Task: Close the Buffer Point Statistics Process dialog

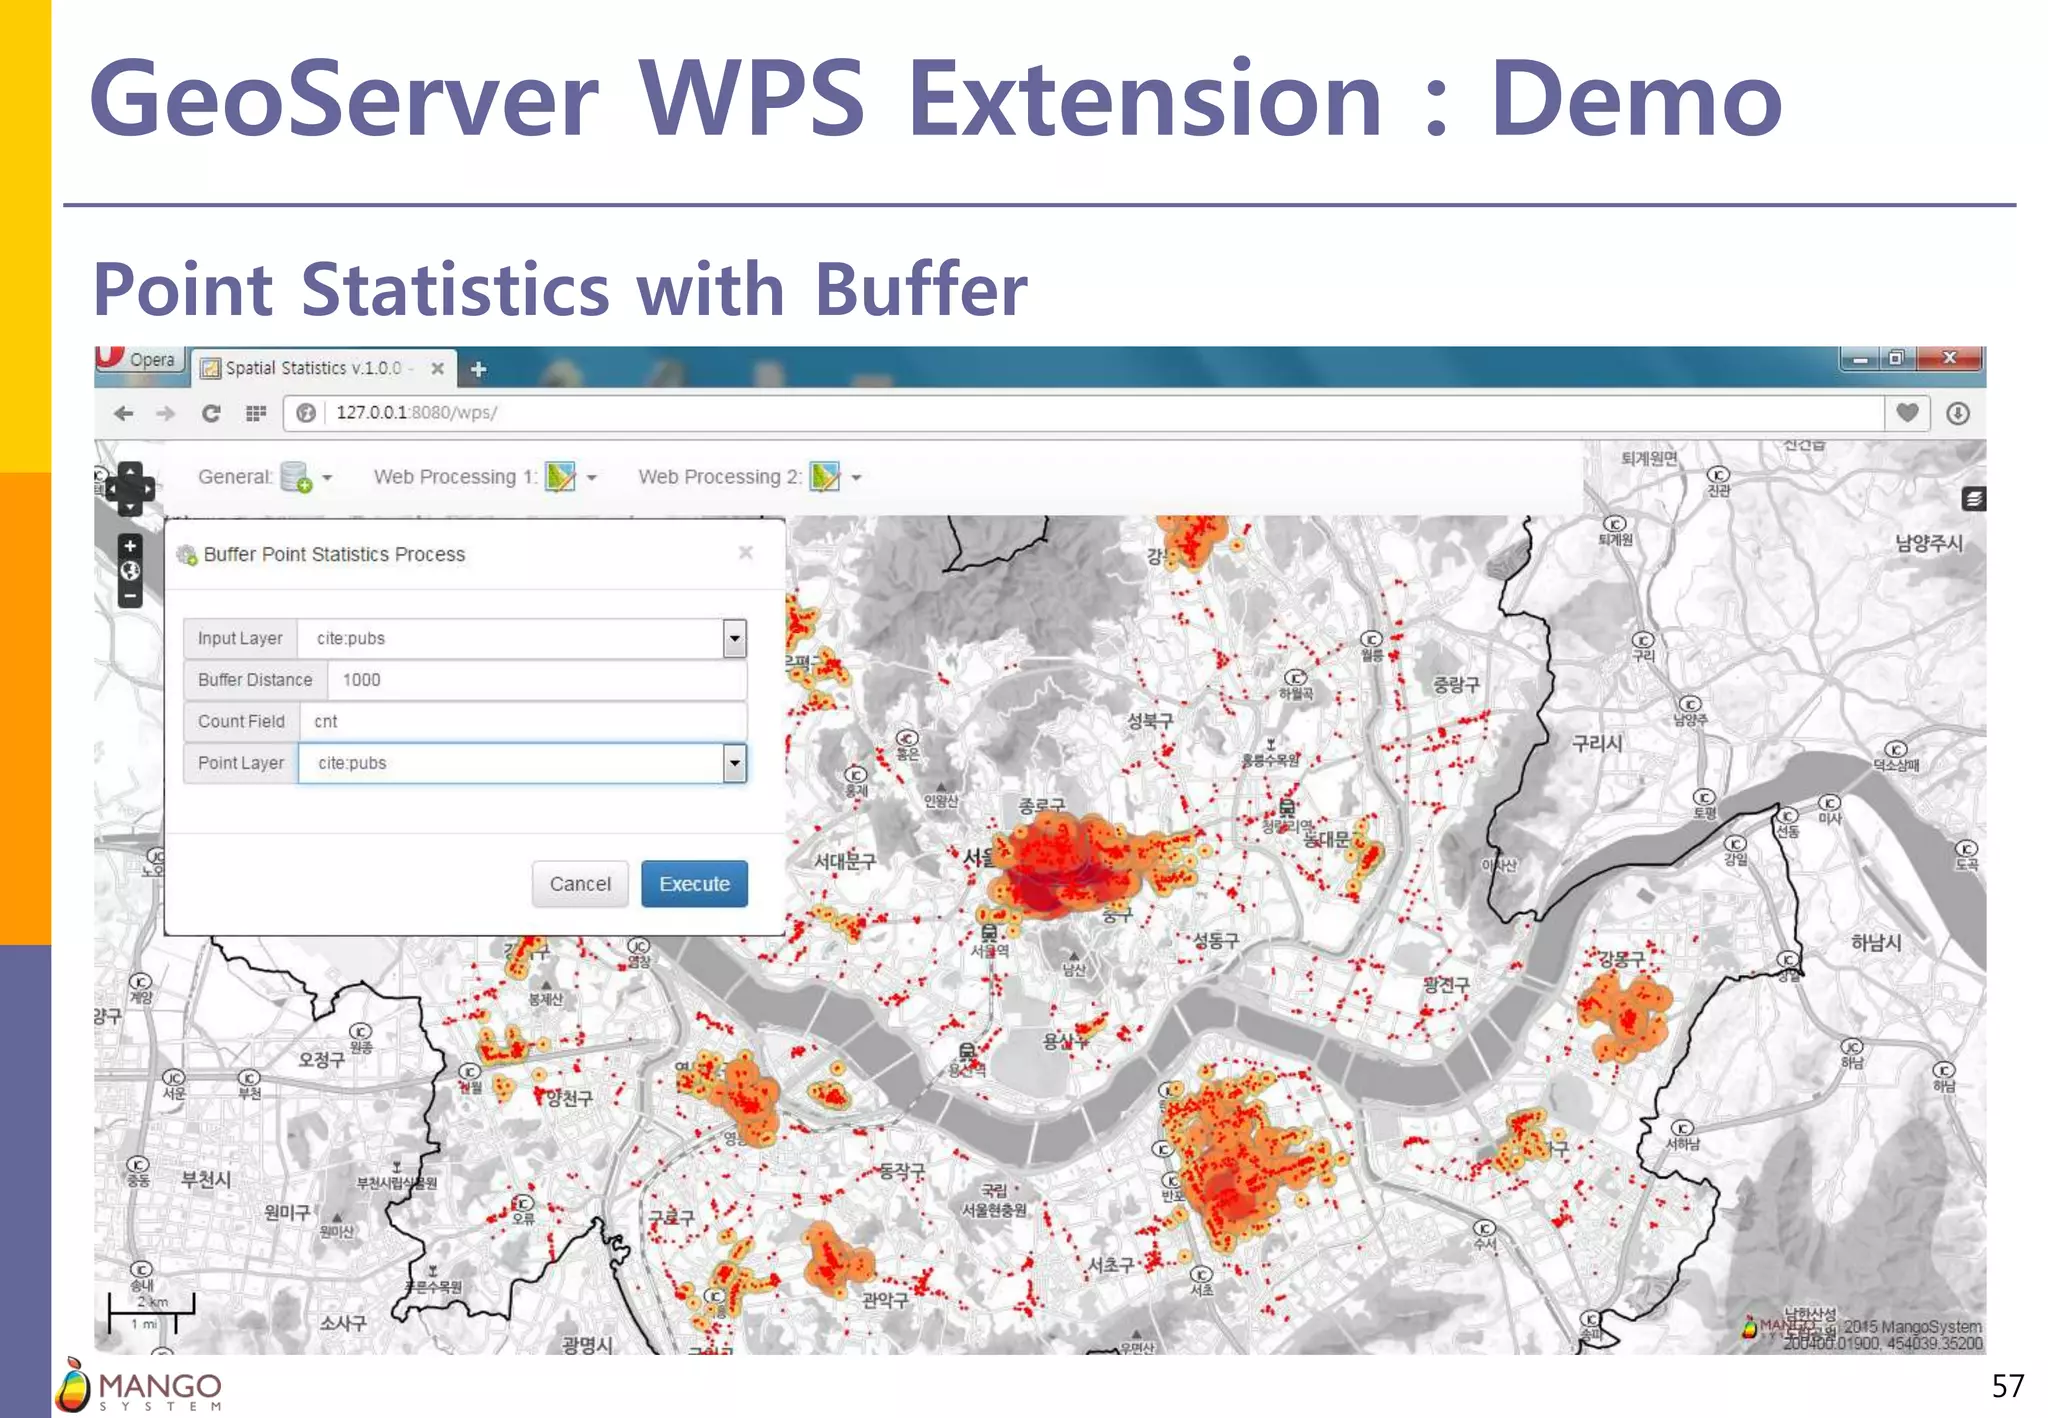Action: pos(746,553)
